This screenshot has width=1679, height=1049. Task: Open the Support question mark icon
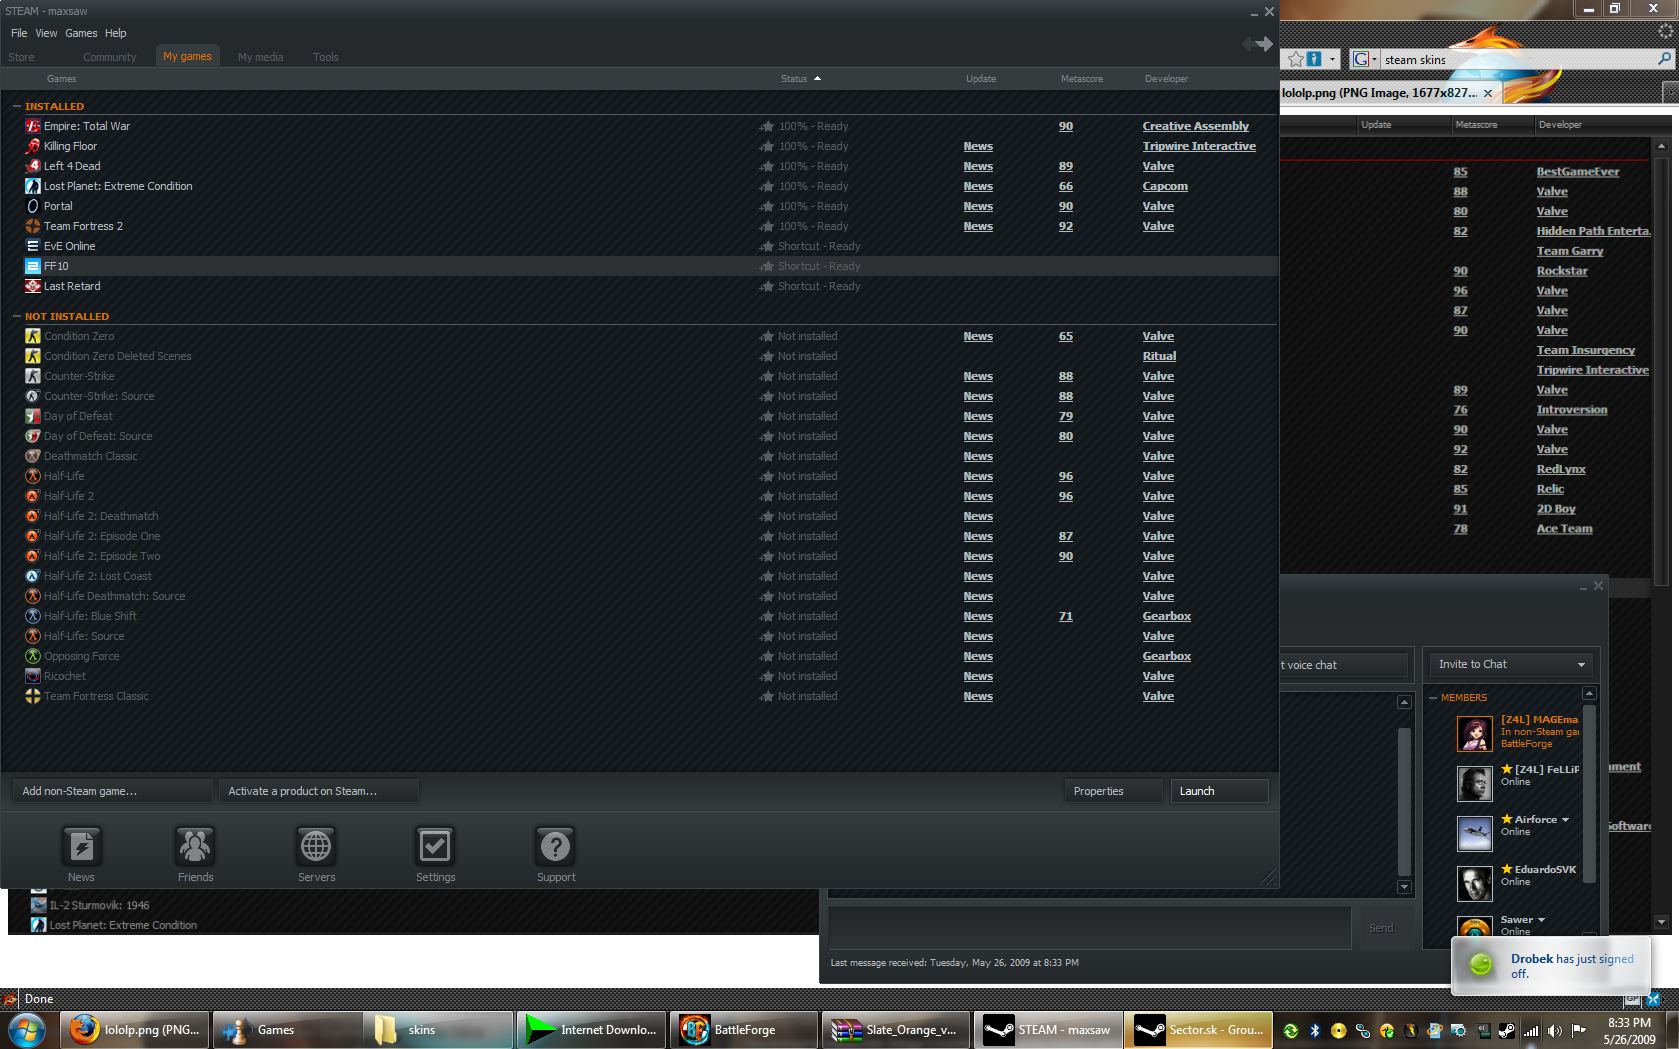pos(556,847)
